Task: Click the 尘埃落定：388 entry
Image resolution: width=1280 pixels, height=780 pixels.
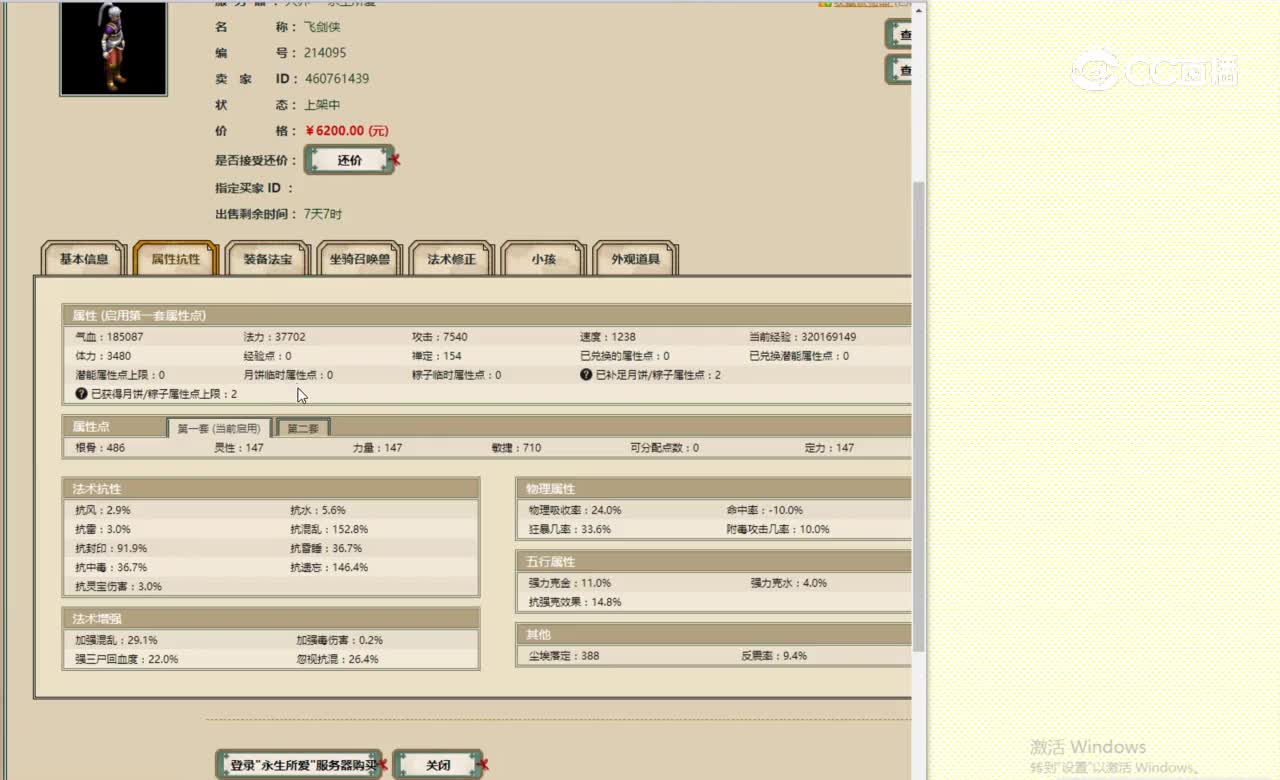Action: tap(564, 656)
